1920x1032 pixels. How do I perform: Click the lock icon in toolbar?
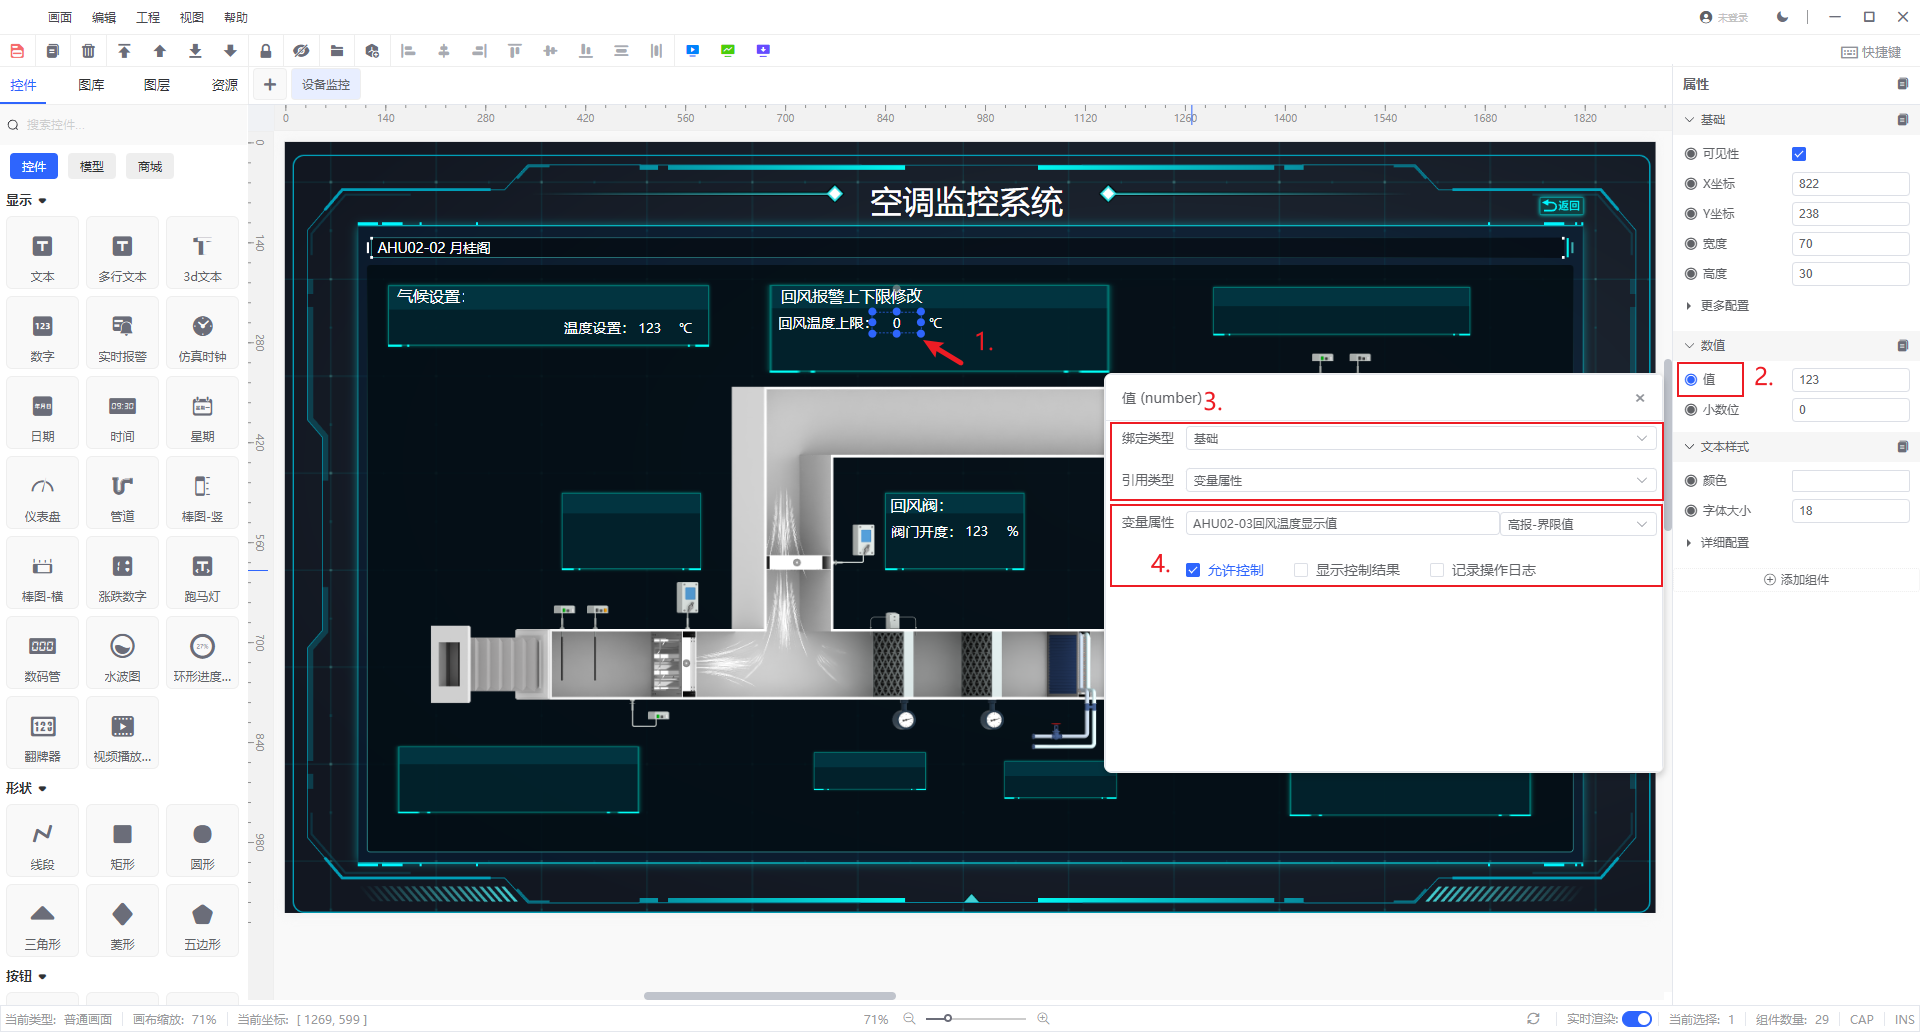pyautogui.click(x=265, y=51)
